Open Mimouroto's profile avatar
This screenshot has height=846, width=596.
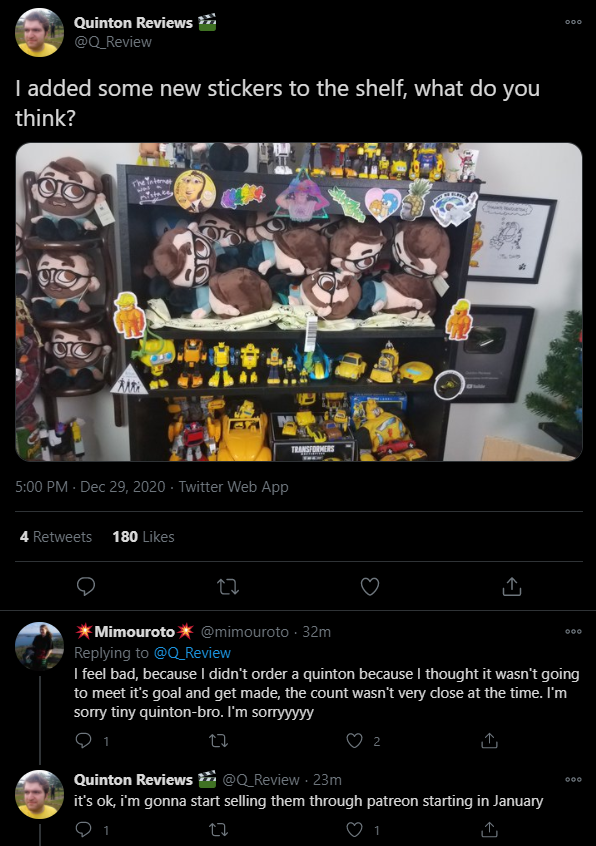click(39, 646)
